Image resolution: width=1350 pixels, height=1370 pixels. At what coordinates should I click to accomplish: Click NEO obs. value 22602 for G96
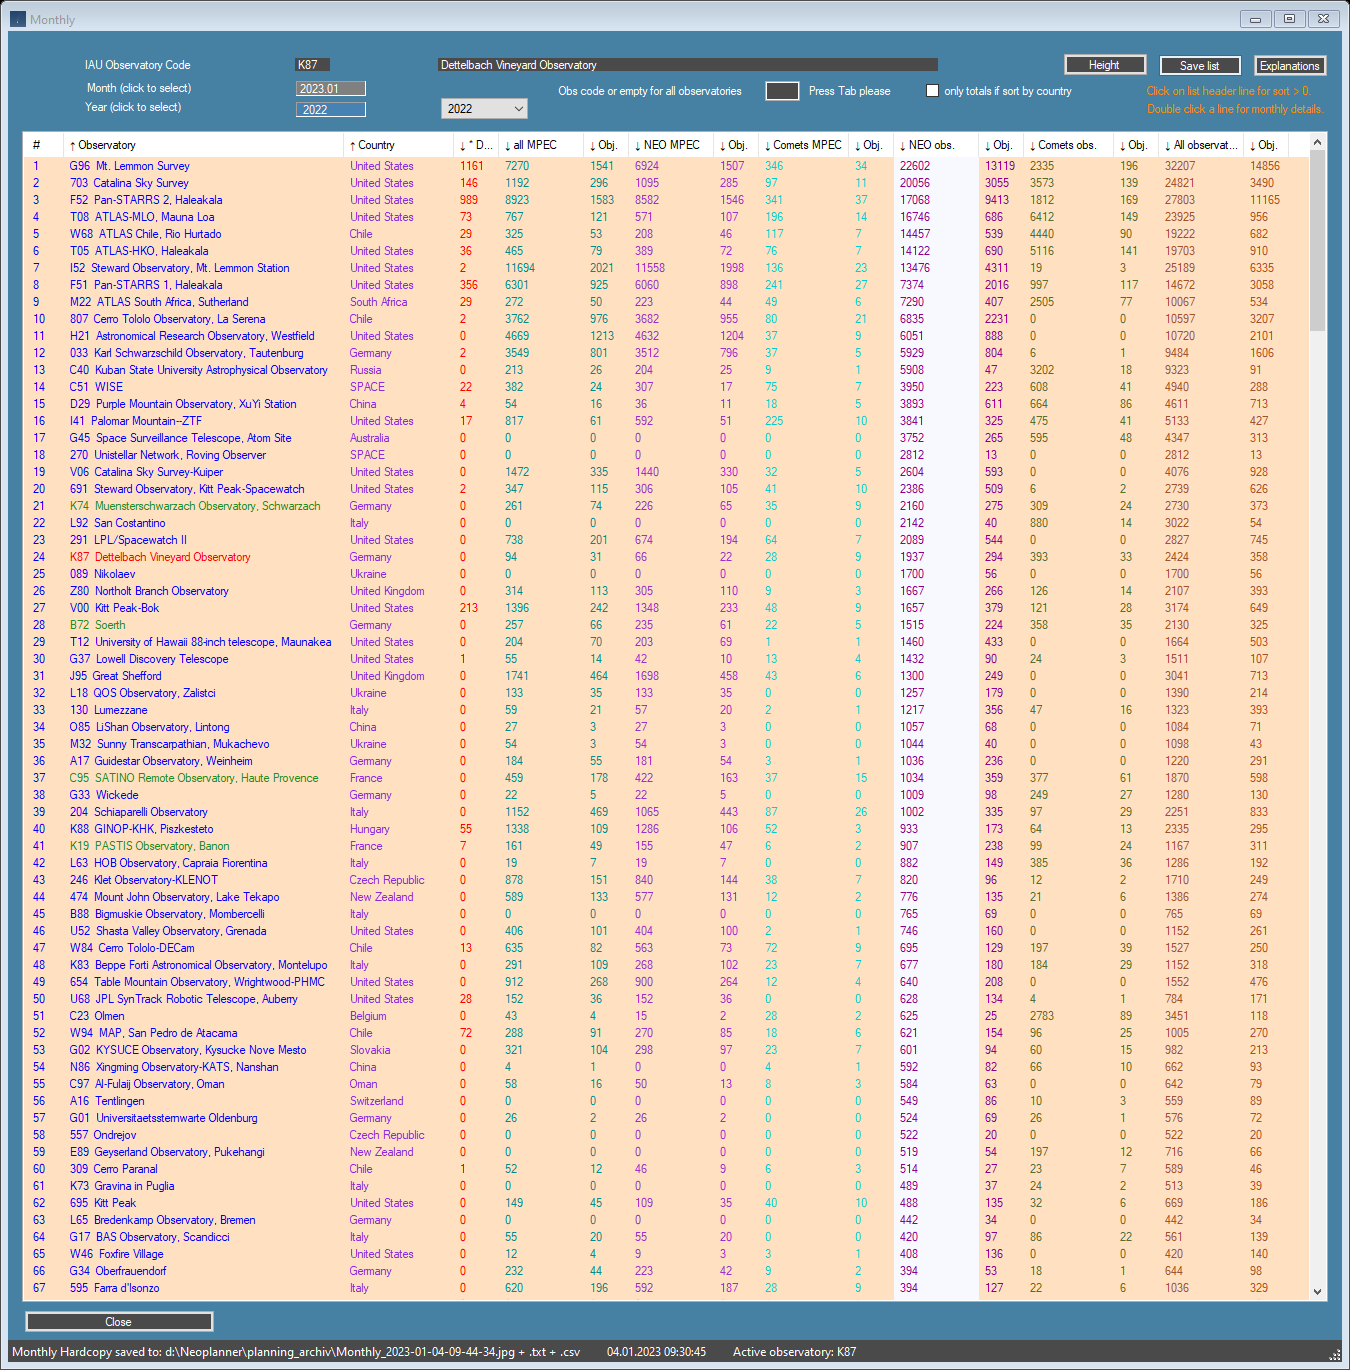[914, 166]
